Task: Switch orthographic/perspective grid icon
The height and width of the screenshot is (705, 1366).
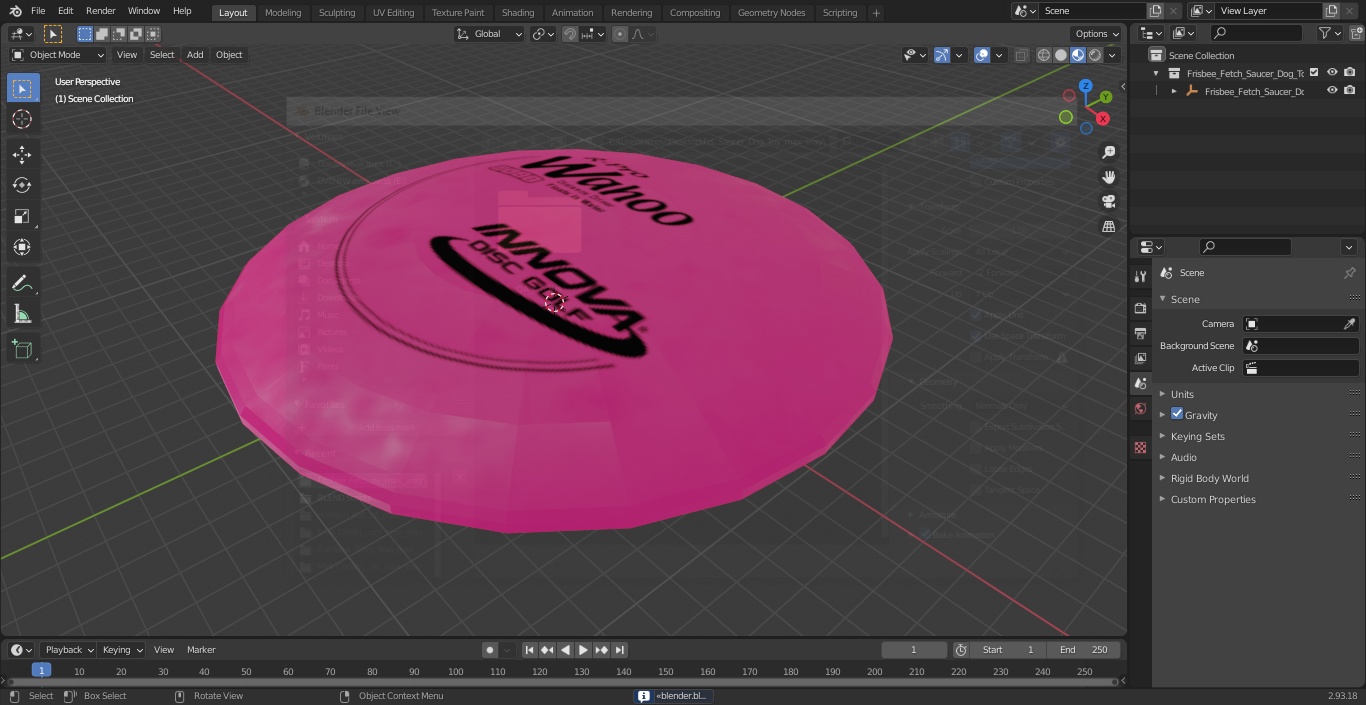Action: click(1108, 227)
